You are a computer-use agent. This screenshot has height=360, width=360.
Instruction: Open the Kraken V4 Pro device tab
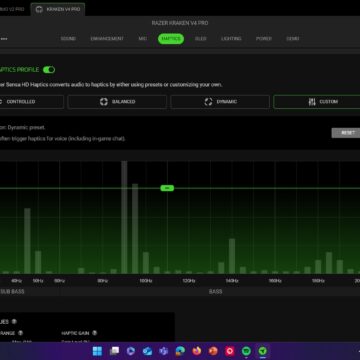pos(58,9)
